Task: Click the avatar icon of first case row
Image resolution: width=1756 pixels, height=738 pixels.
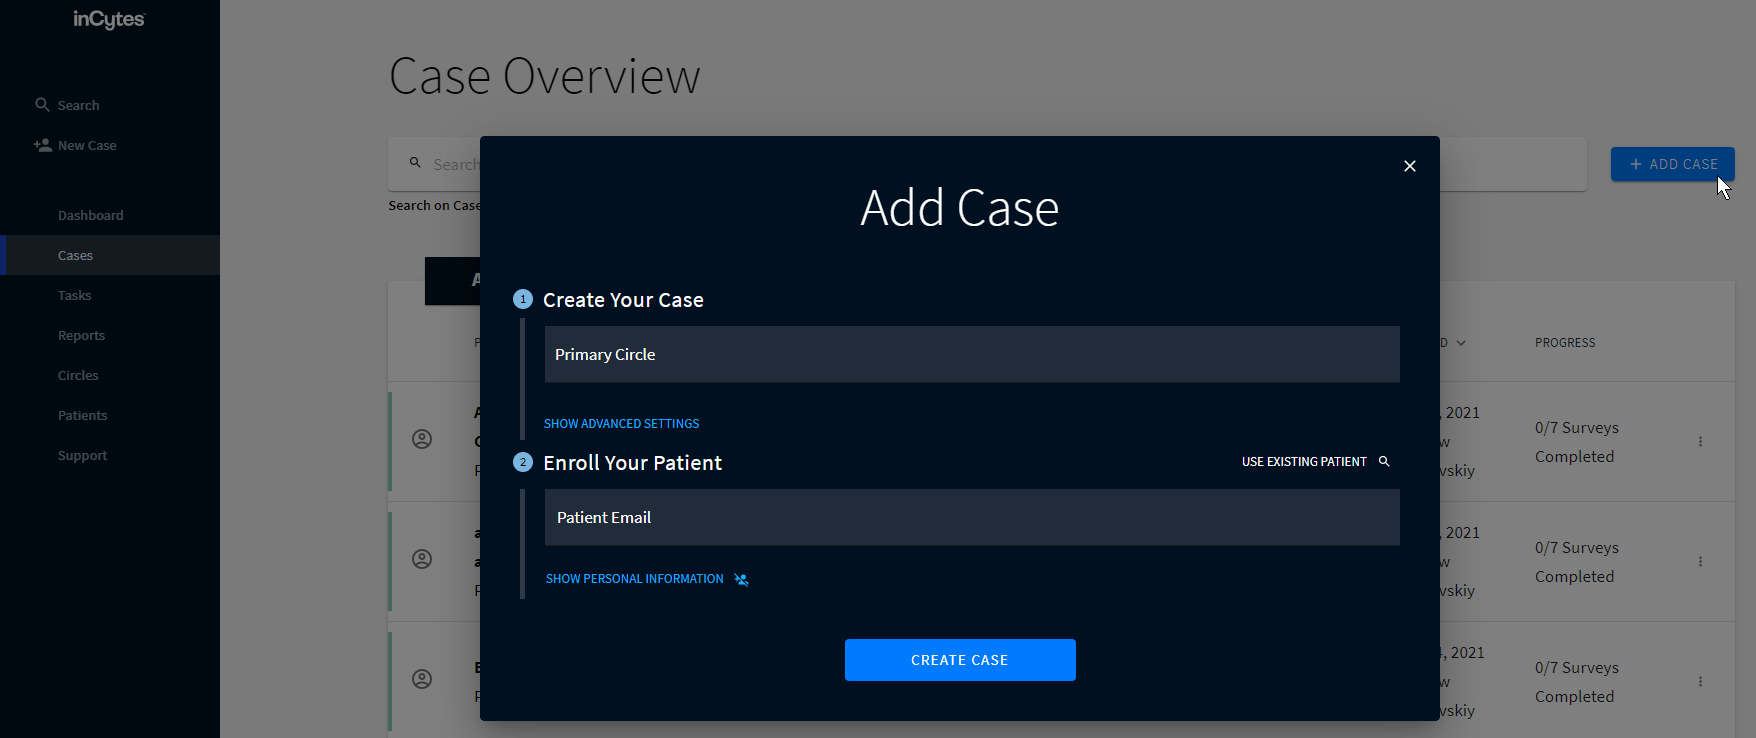Action: [422, 439]
